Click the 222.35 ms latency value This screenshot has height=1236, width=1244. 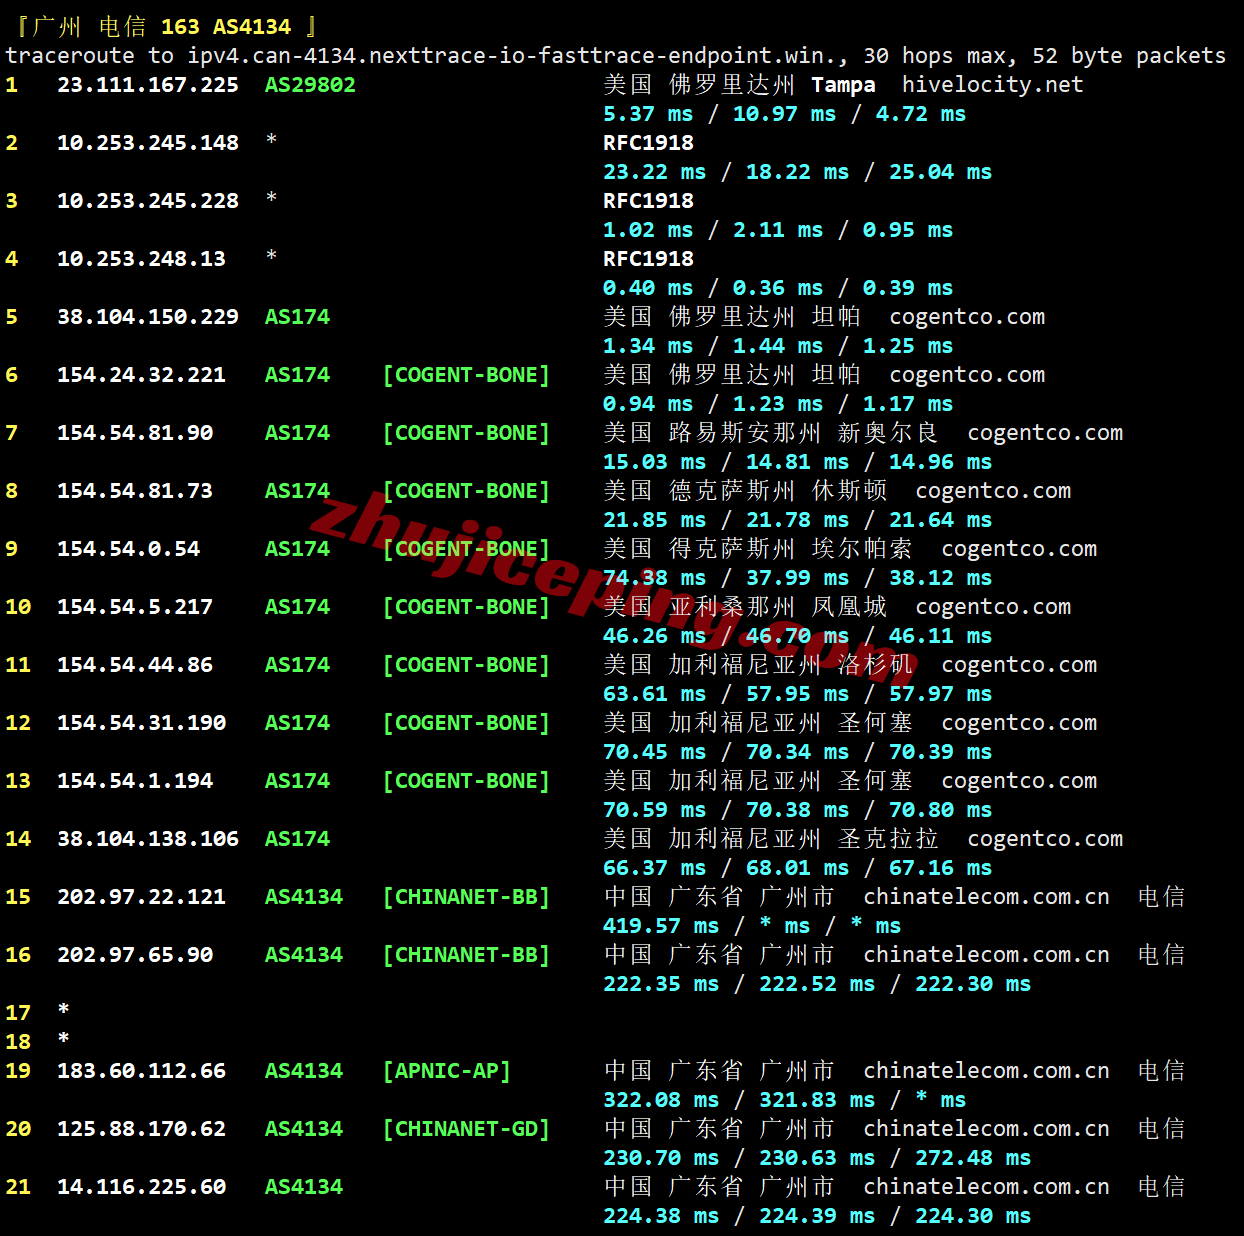point(661,984)
